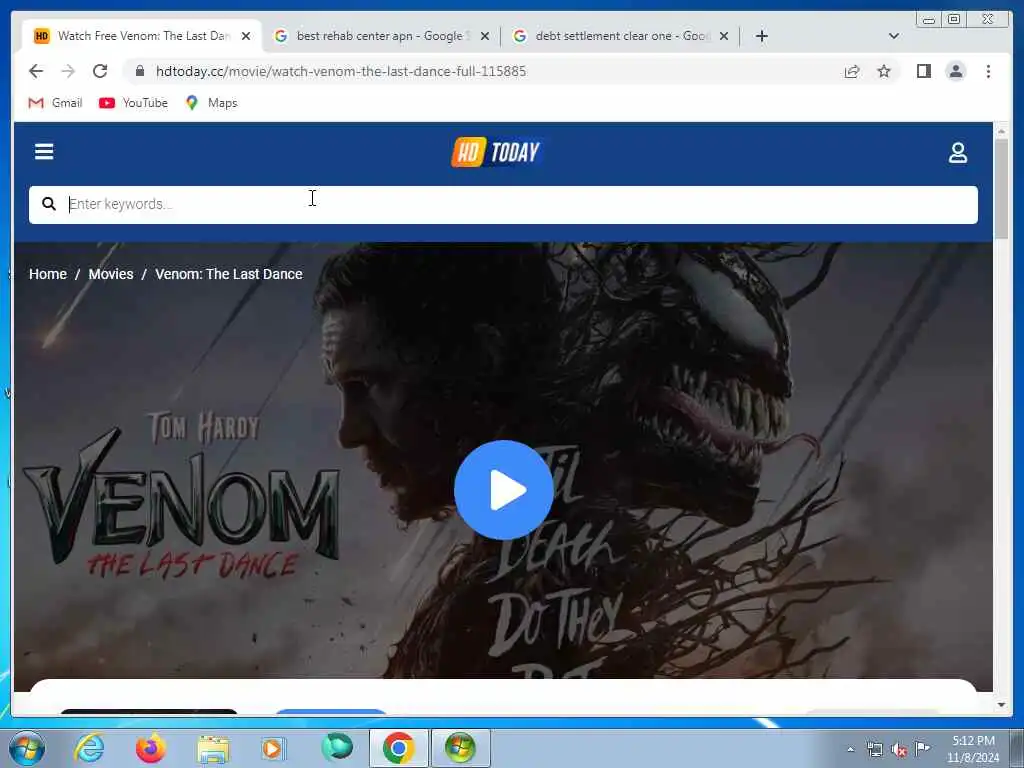The height and width of the screenshot is (768, 1024).
Task: Open Chrome side panel
Action: (923, 71)
